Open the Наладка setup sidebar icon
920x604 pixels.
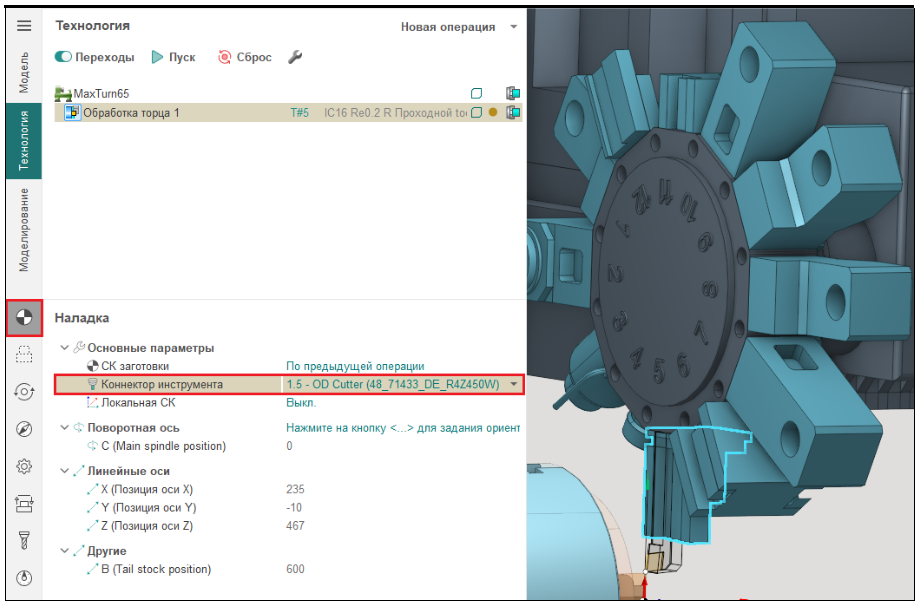[25, 319]
